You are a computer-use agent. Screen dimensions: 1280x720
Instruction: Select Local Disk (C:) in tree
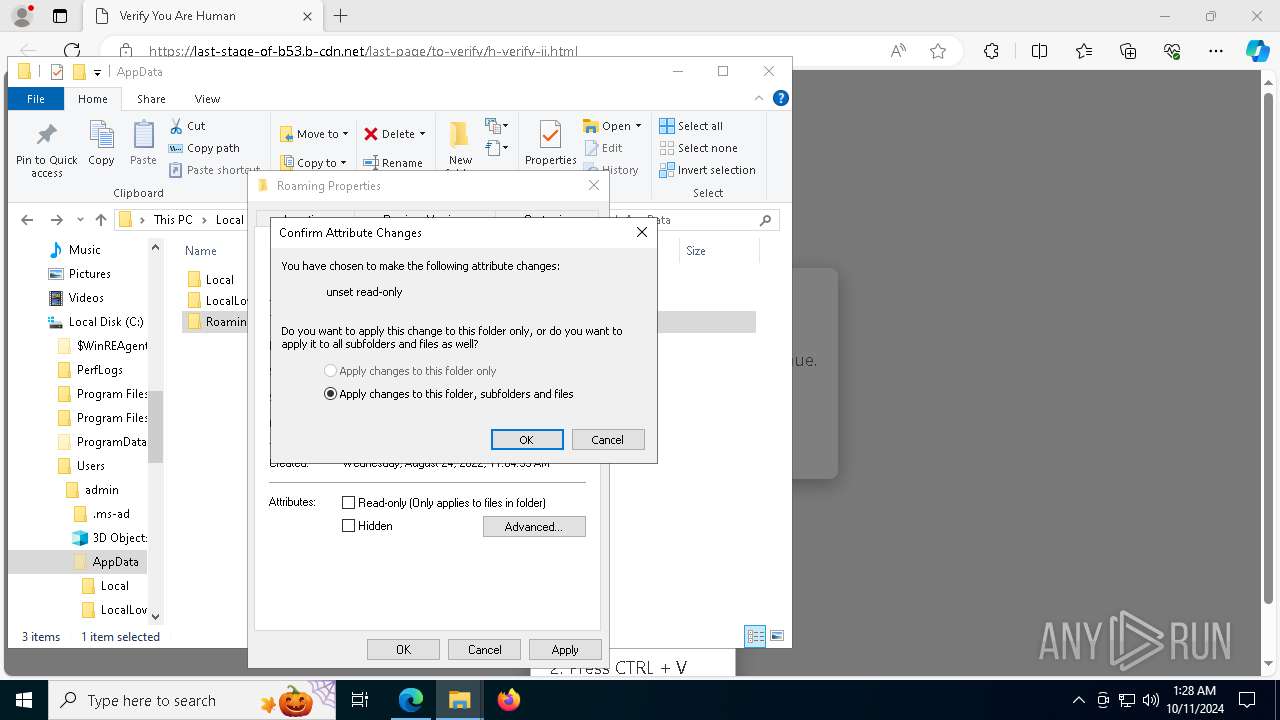click(96, 322)
